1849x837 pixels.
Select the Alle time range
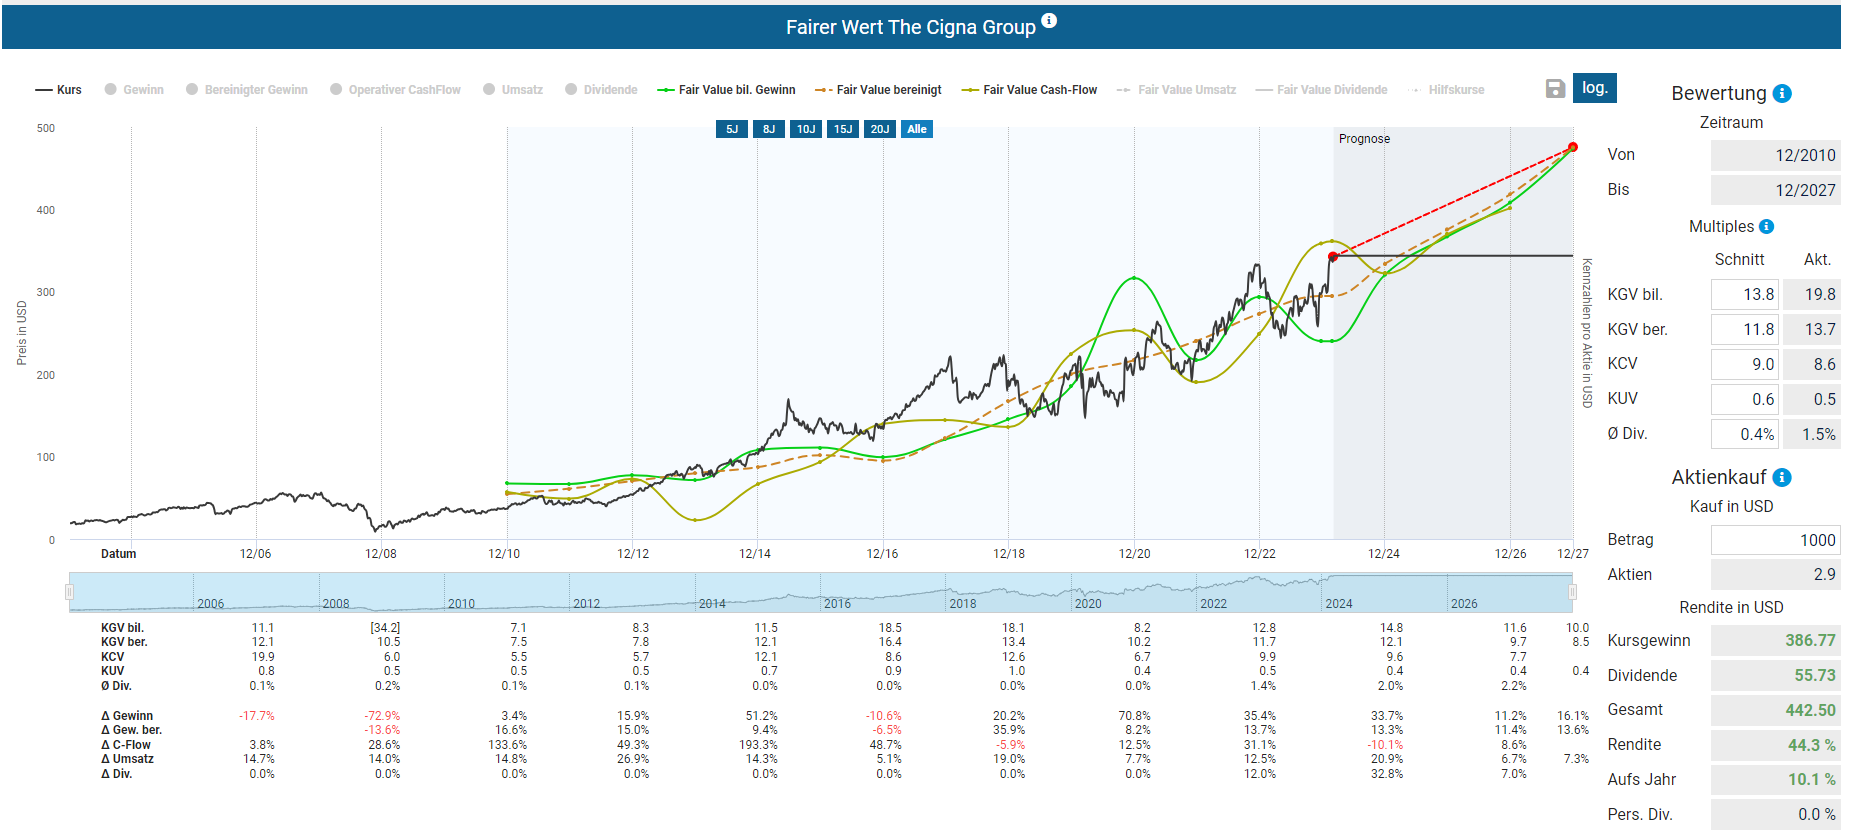click(x=917, y=129)
